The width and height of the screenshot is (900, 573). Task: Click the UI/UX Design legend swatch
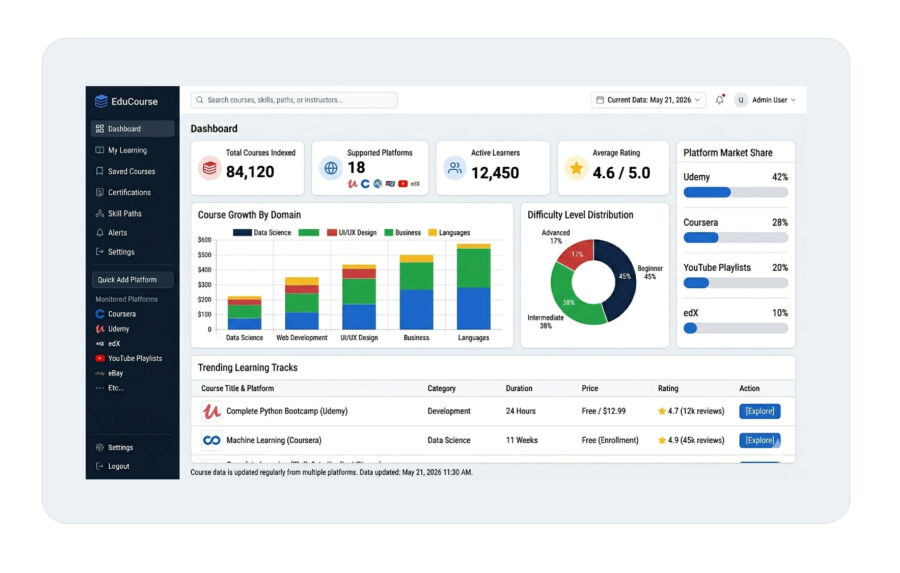pos(332,233)
